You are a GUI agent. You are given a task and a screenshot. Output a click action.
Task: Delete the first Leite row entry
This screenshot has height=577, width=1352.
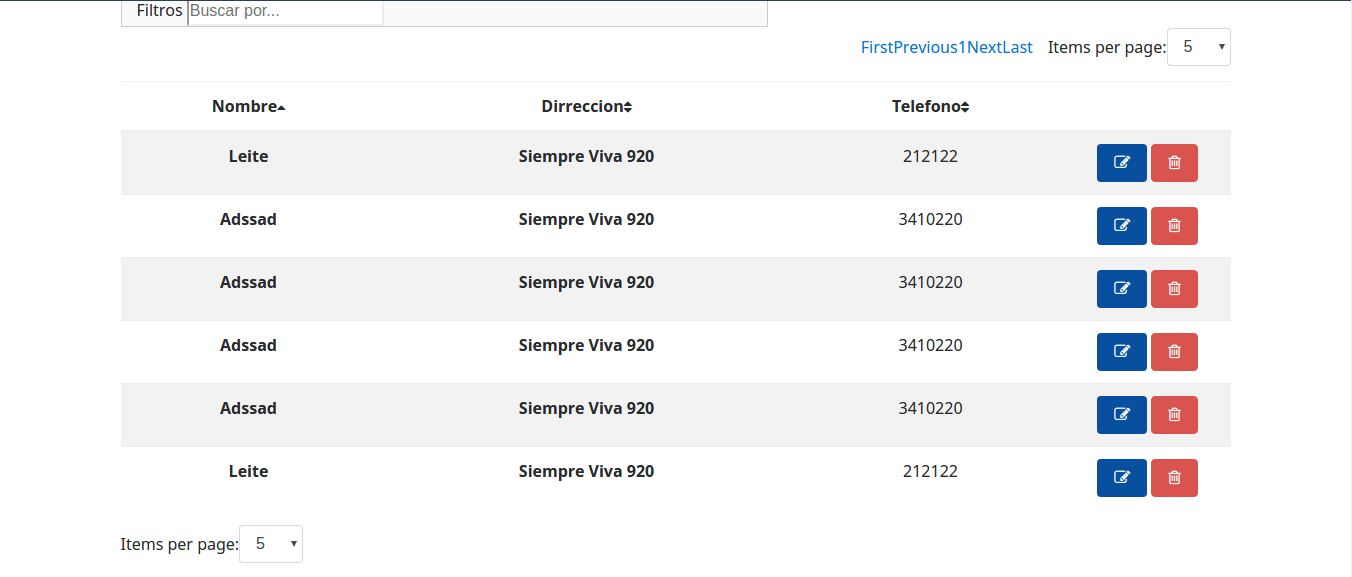(x=1174, y=163)
